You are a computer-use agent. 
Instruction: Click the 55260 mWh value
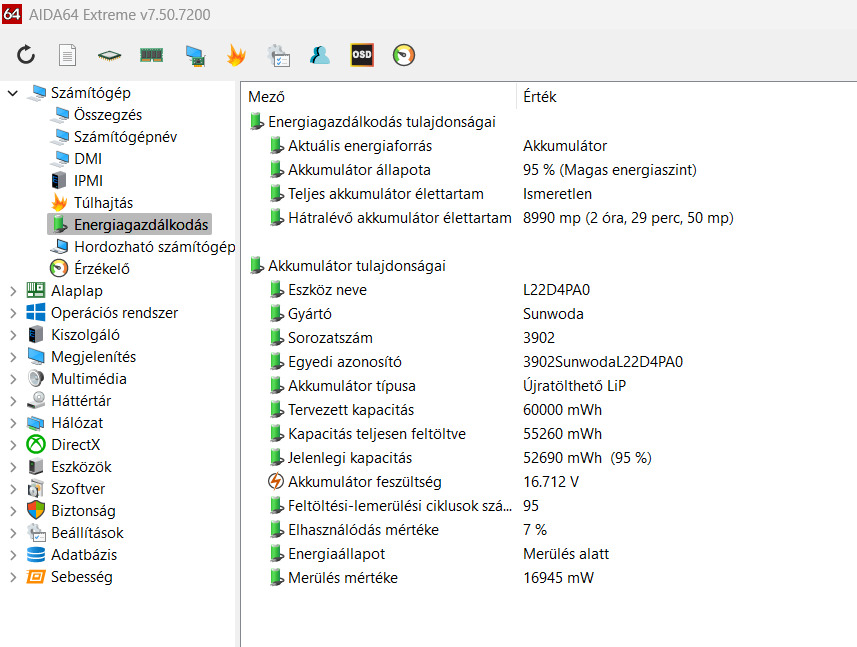(x=562, y=434)
